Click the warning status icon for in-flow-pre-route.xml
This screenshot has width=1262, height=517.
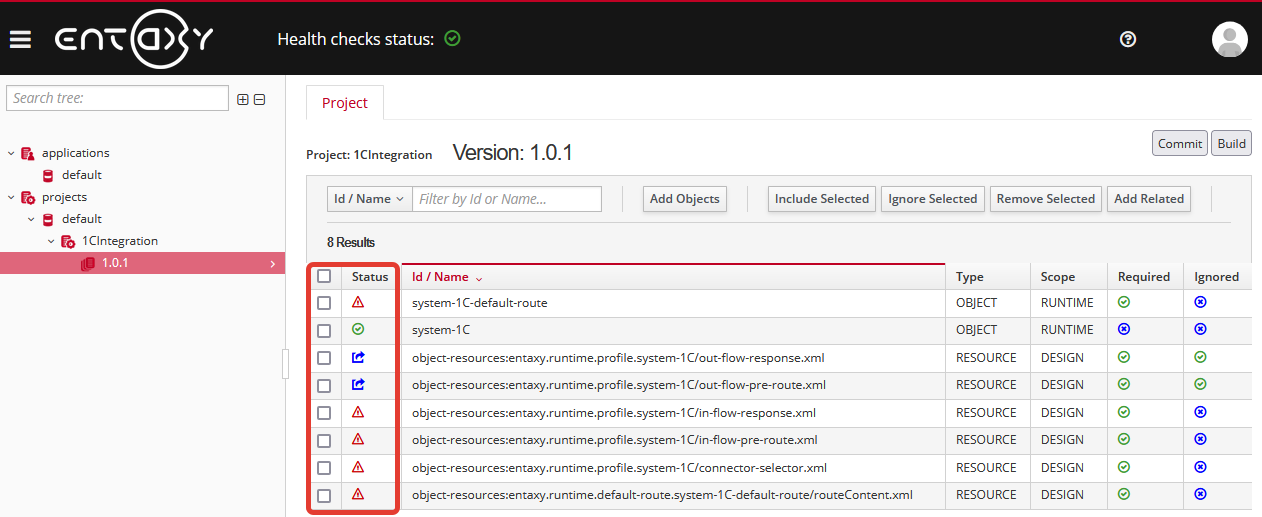[x=358, y=439]
